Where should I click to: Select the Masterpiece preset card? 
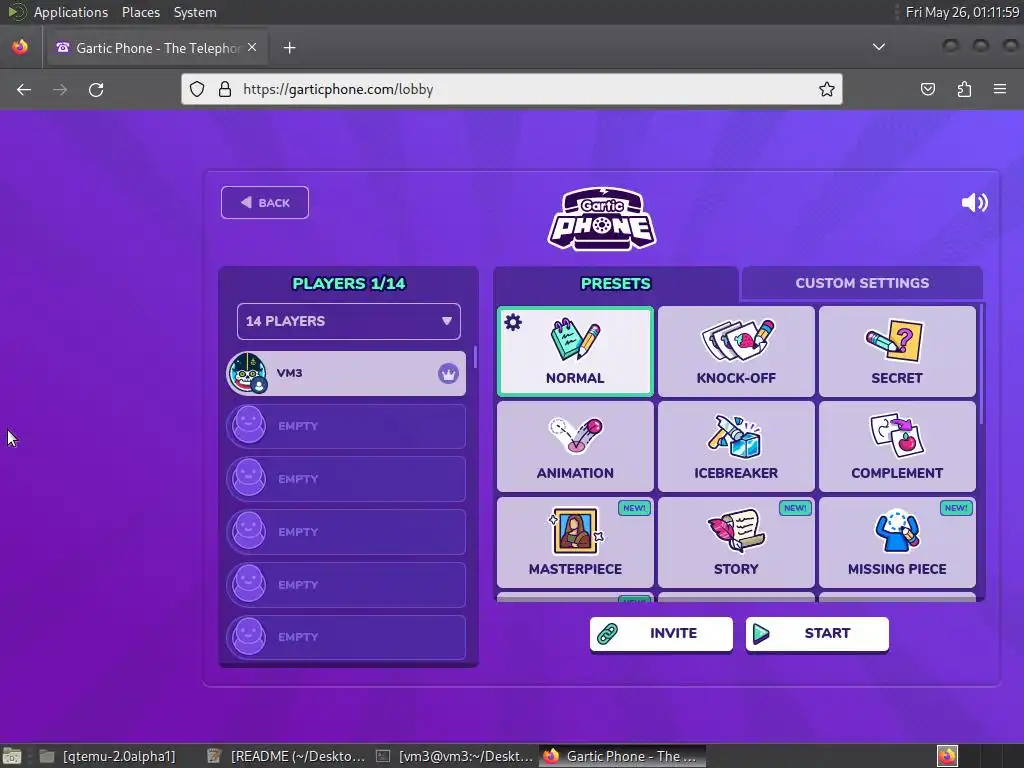tap(575, 542)
